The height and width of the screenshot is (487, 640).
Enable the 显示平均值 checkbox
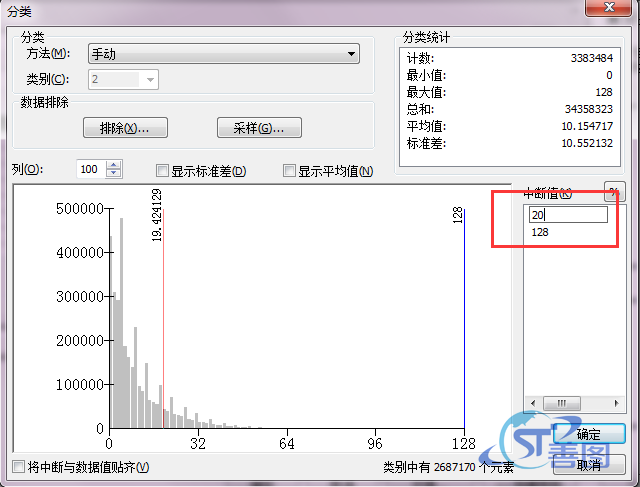tap(289, 171)
